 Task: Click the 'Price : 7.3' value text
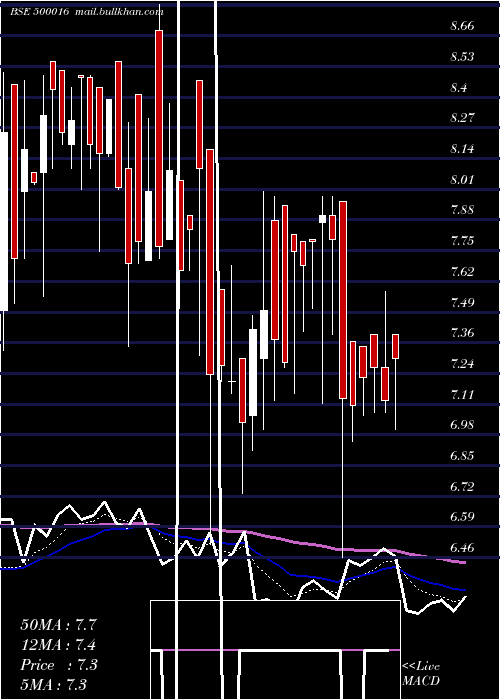pyautogui.click(x=58, y=665)
